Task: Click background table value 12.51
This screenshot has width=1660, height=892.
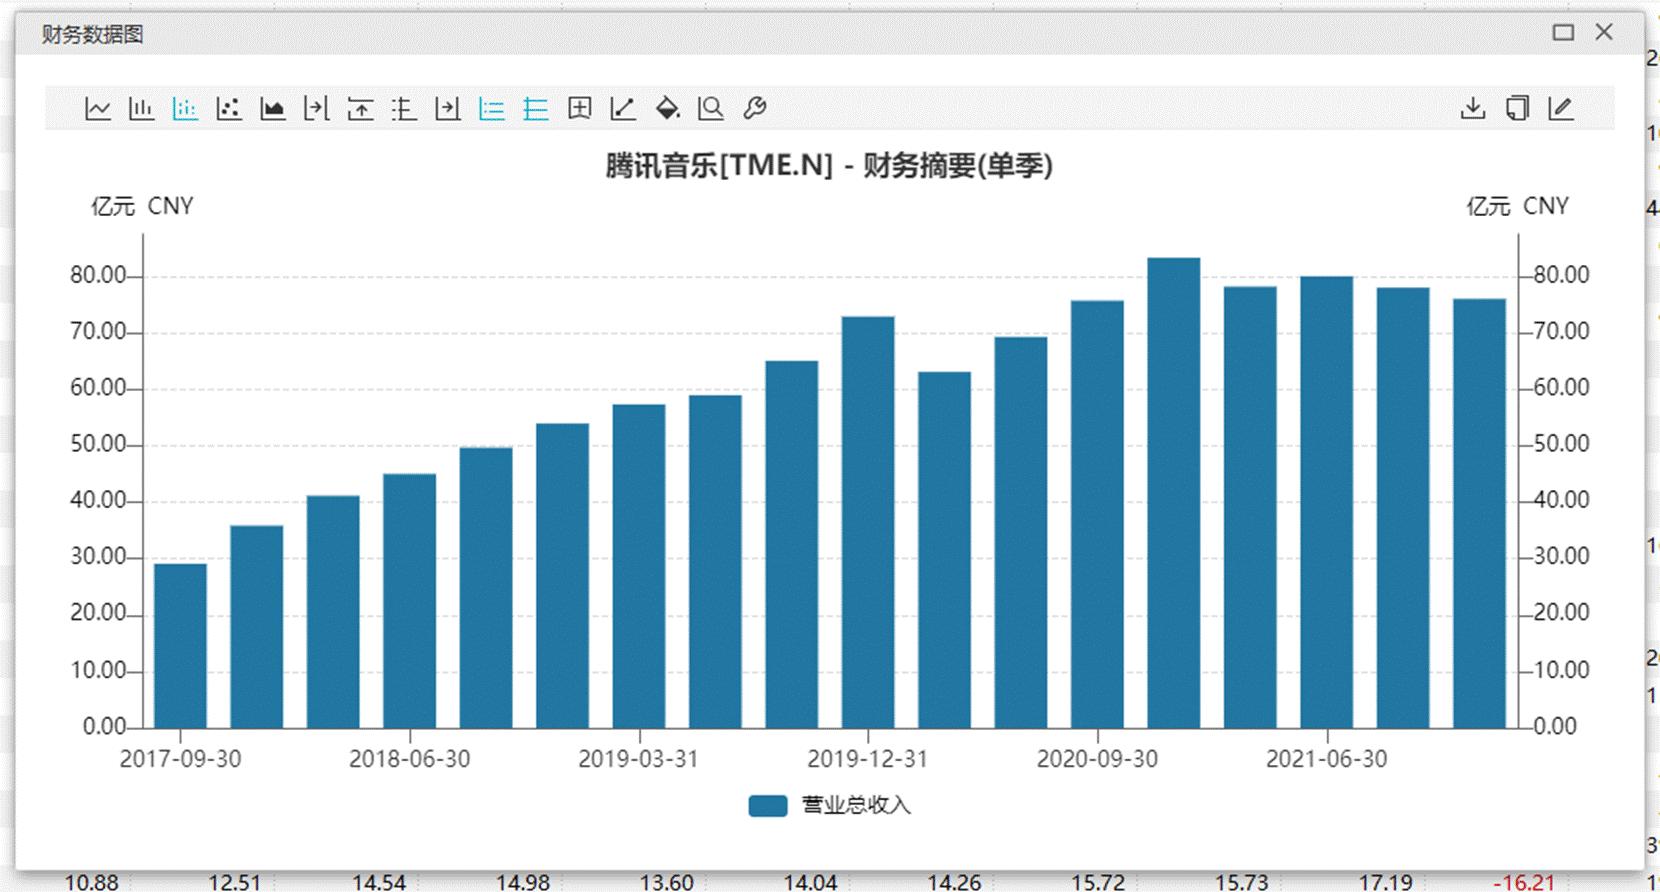Action: 234,882
